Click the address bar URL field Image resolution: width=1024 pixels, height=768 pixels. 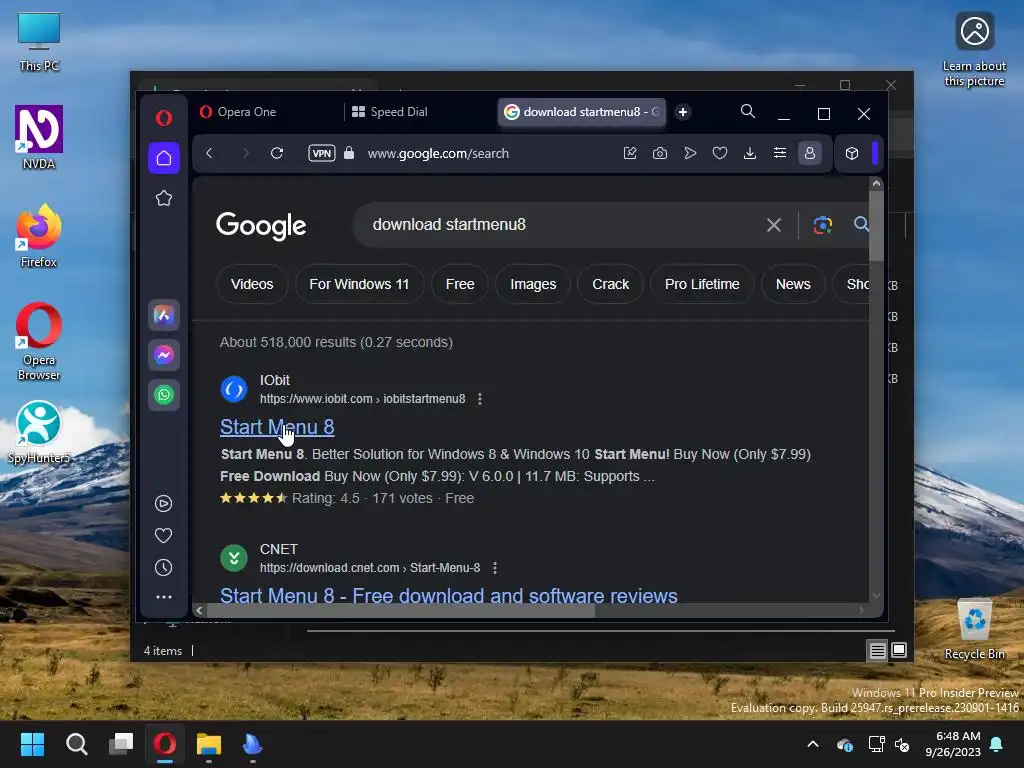[x=438, y=153]
